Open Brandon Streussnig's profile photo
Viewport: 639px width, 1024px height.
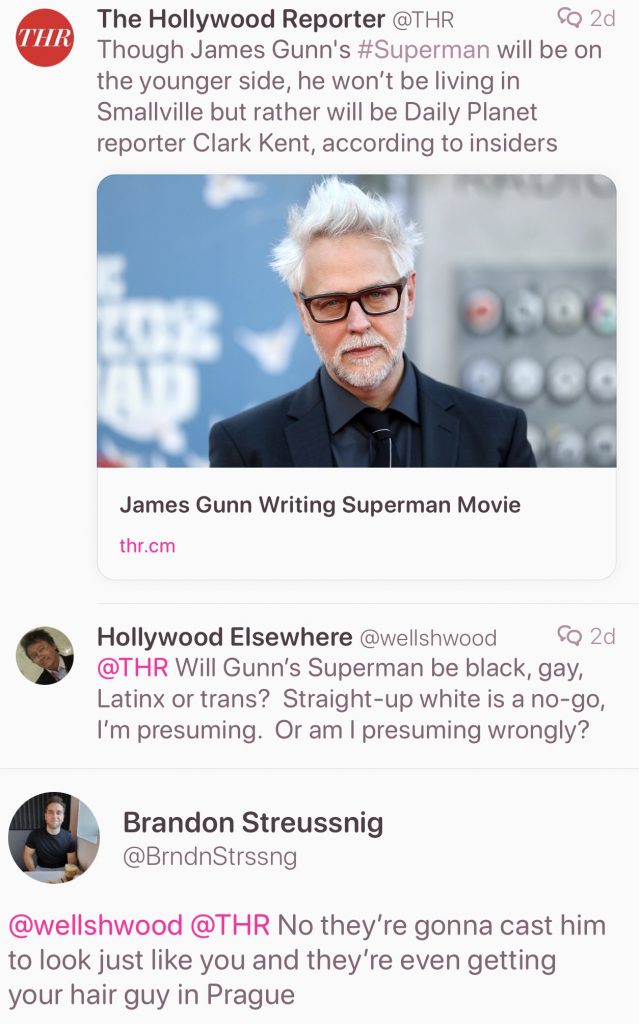(54, 838)
